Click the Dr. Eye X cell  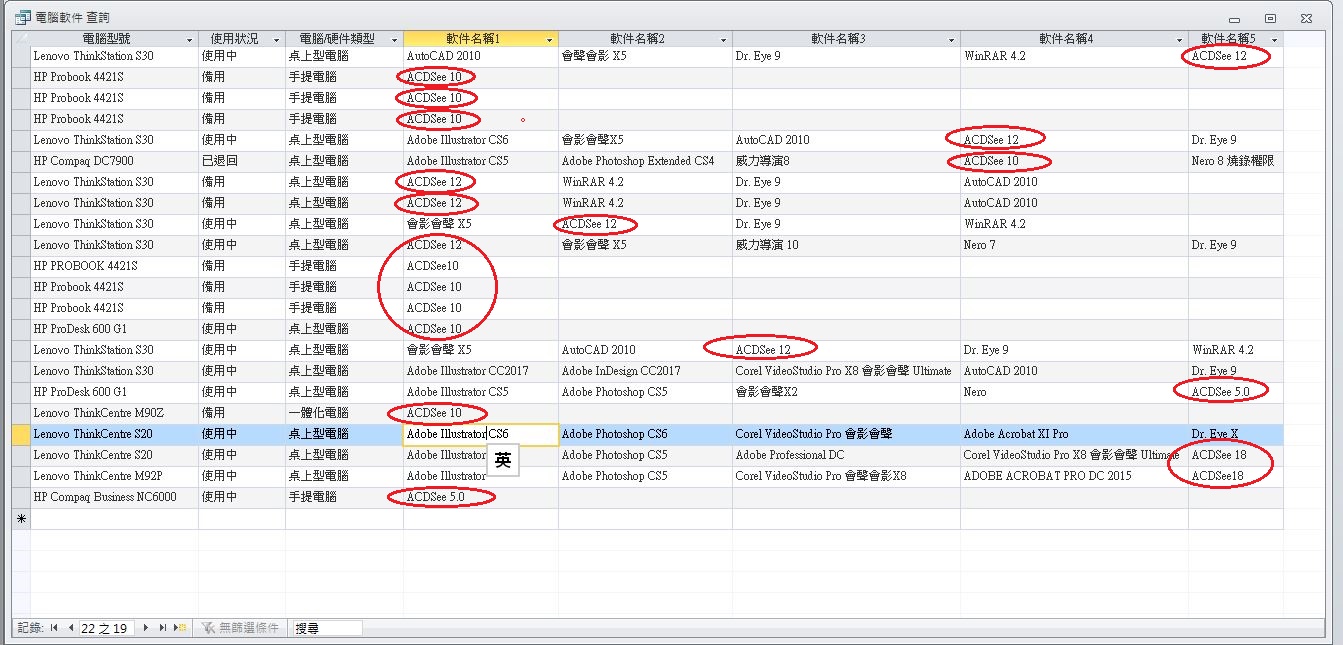pyautogui.click(x=1236, y=434)
